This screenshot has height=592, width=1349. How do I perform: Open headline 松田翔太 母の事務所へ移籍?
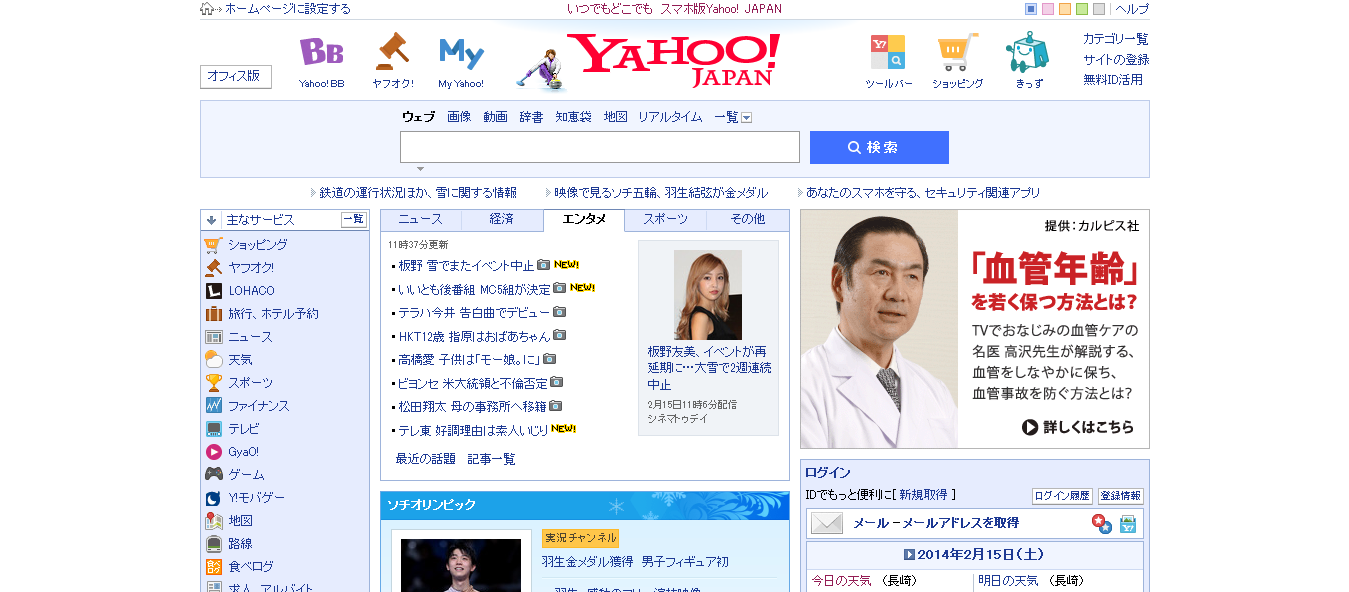[472, 406]
